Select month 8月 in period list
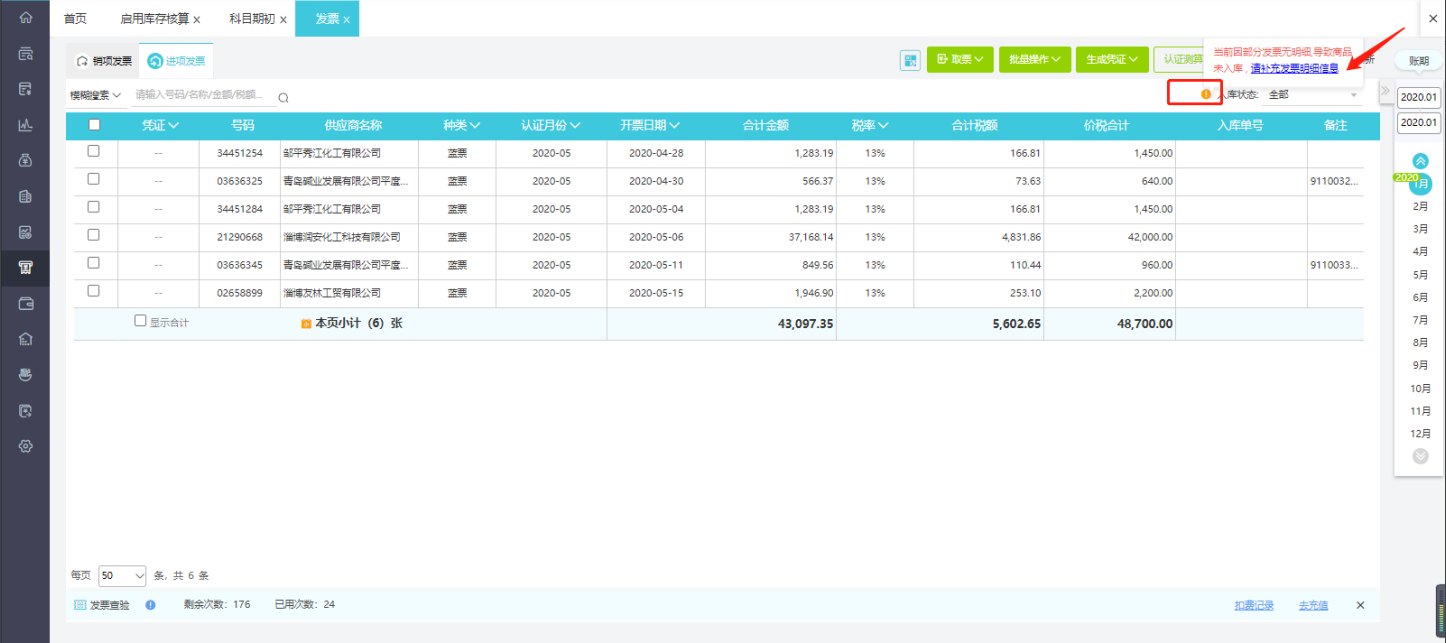Image resolution: width=1446 pixels, height=643 pixels. pyautogui.click(x=1420, y=342)
